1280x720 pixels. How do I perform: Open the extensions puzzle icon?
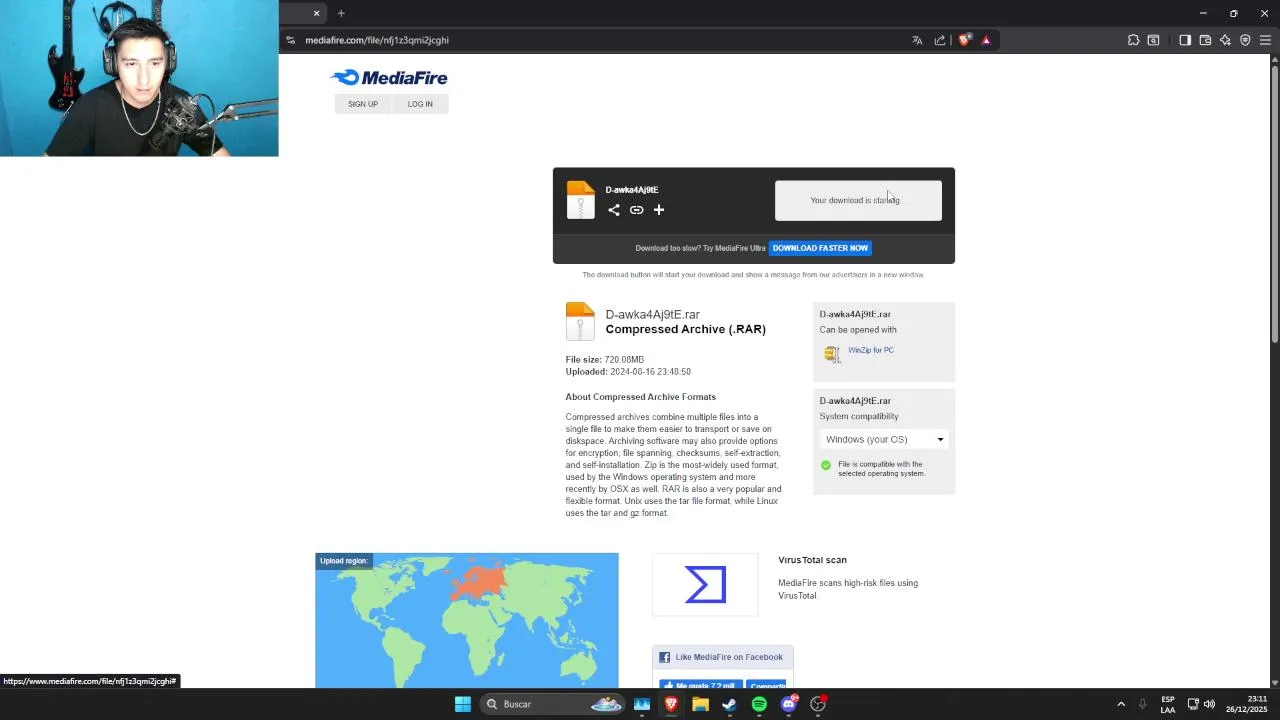click(x=1133, y=40)
